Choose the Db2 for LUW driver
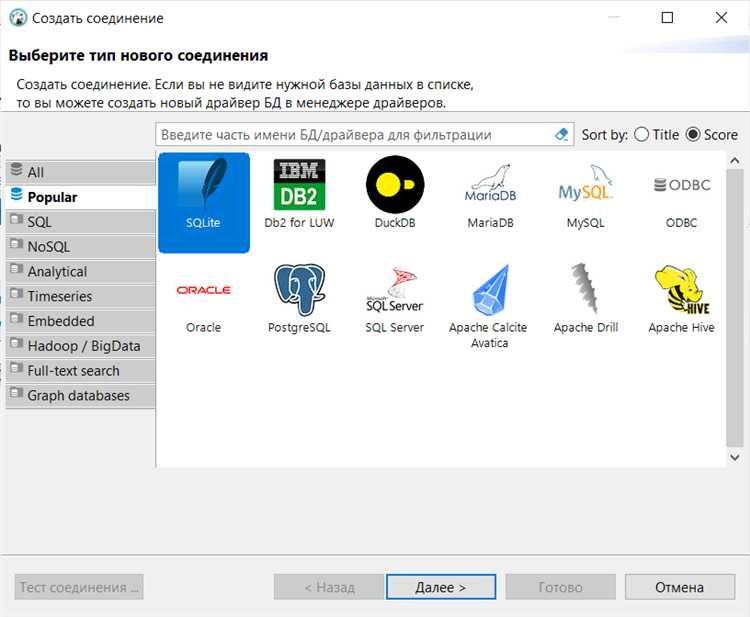 click(299, 185)
